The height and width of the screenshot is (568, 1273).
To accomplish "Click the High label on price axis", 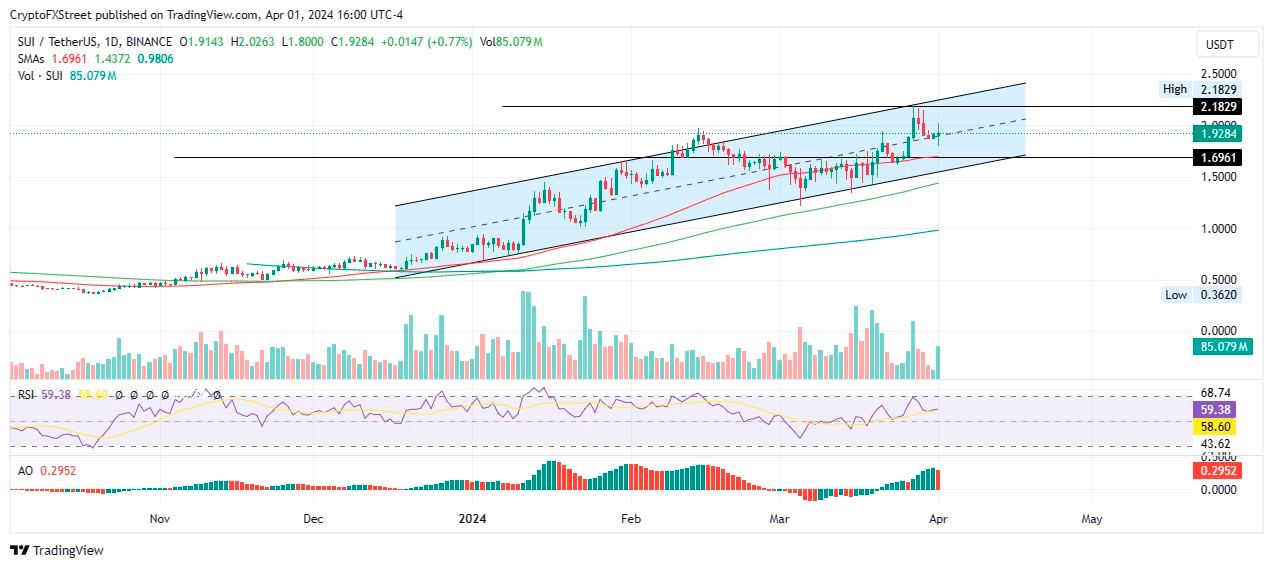I will 1174,90.
